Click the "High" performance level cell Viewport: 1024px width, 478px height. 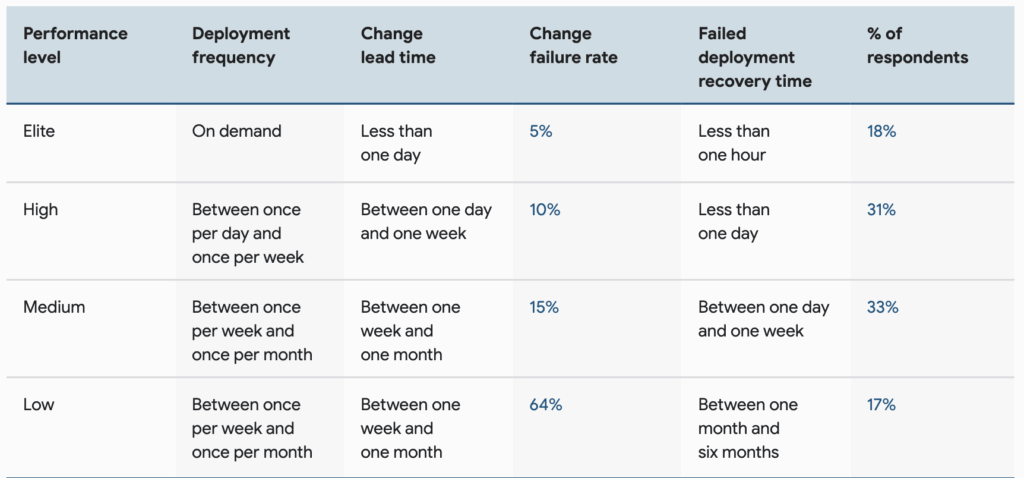tap(41, 210)
